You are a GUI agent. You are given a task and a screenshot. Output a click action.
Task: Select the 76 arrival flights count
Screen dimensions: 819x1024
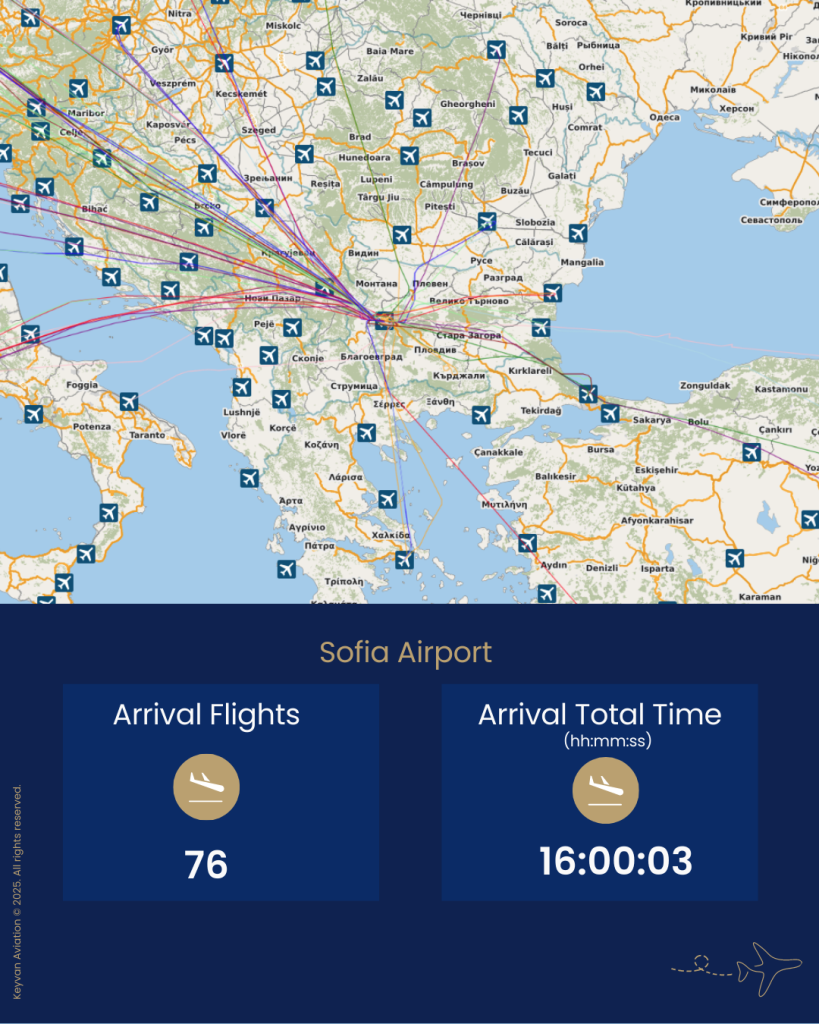click(x=206, y=865)
